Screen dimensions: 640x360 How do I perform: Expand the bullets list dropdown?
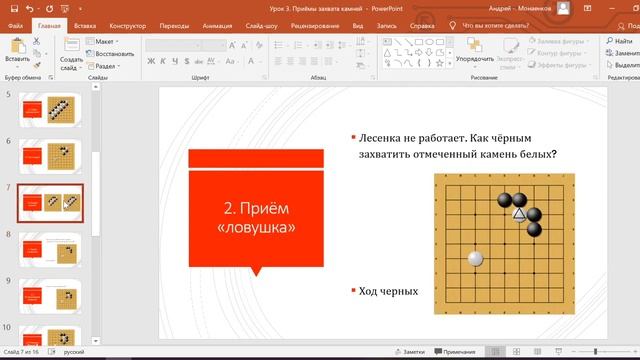point(288,45)
